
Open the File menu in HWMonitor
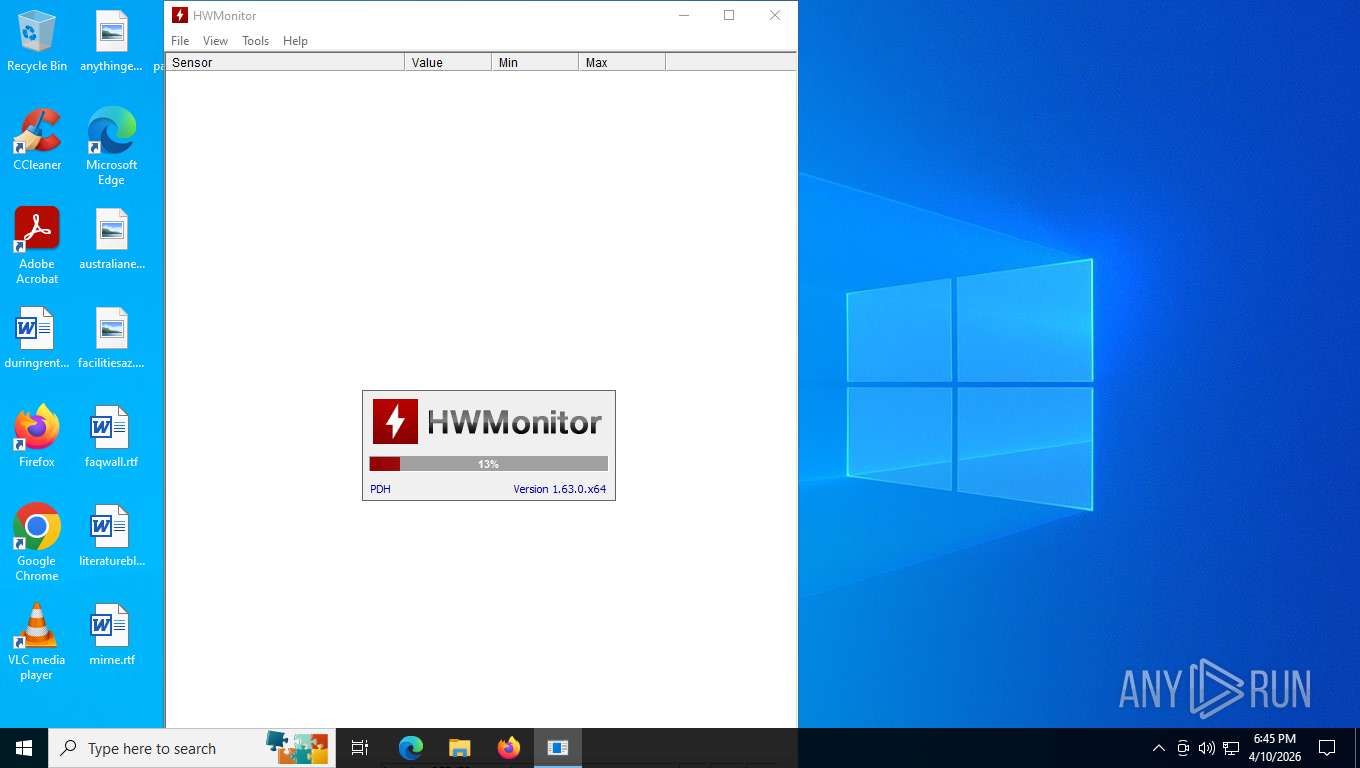click(180, 41)
